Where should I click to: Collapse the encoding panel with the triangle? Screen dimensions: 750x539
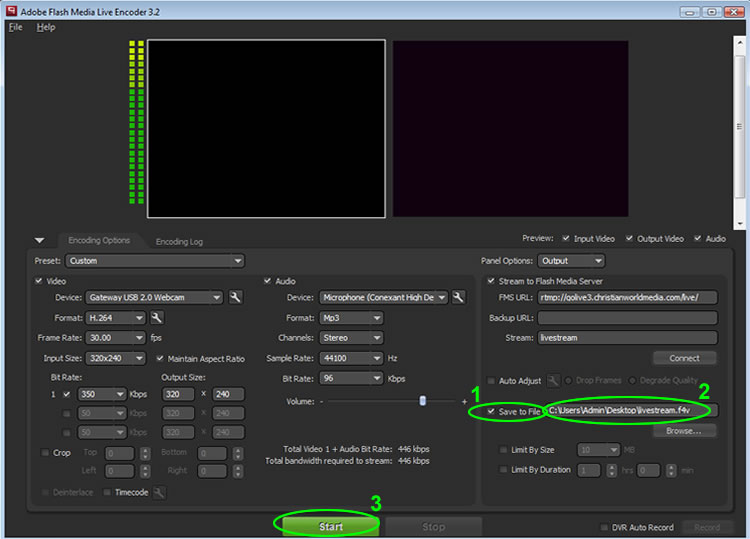[x=39, y=240]
